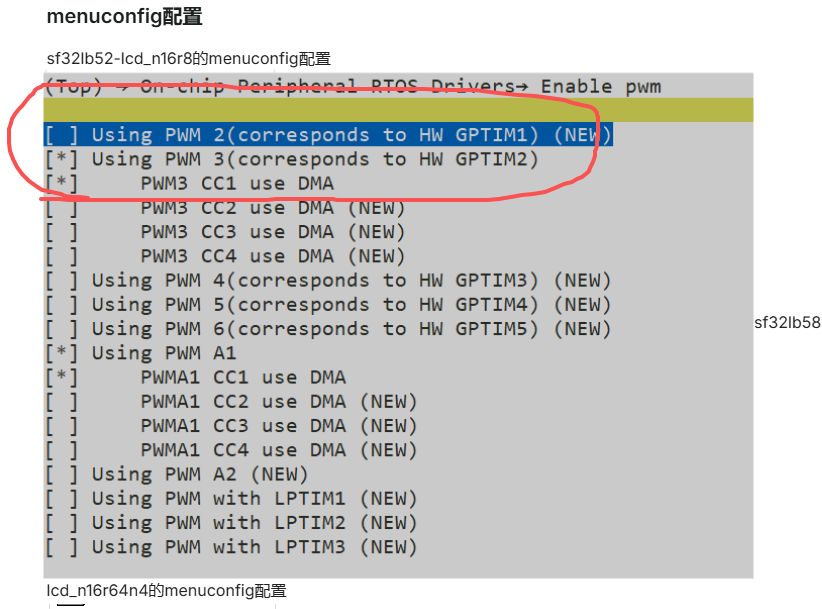Image resolution: width=822 pixels, height=609 pixels.
Task: Check Using PWM 5 (HW GPTIM4)
Action: click(61, 304)
